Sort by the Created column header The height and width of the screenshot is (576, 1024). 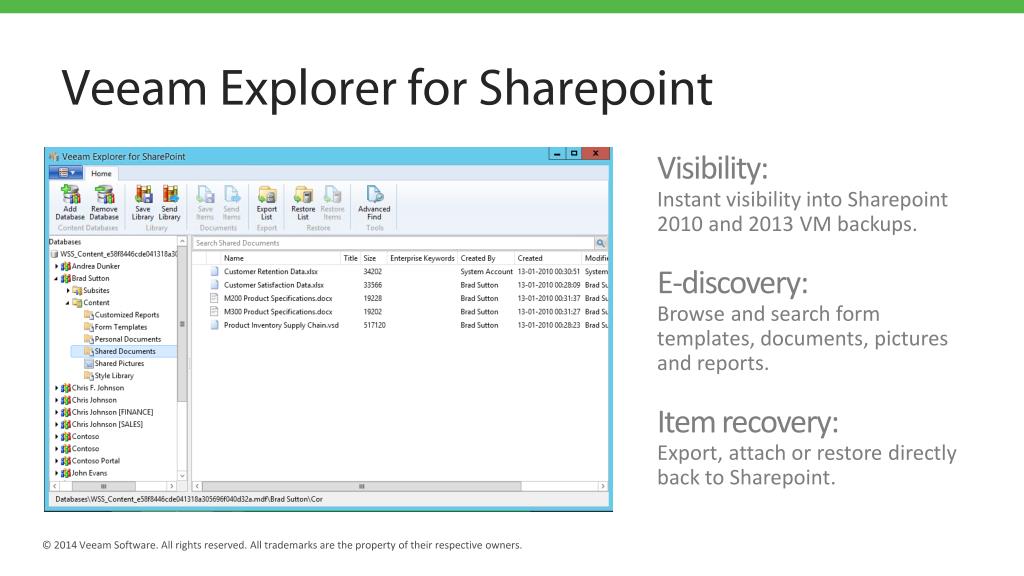click(548, 259)
